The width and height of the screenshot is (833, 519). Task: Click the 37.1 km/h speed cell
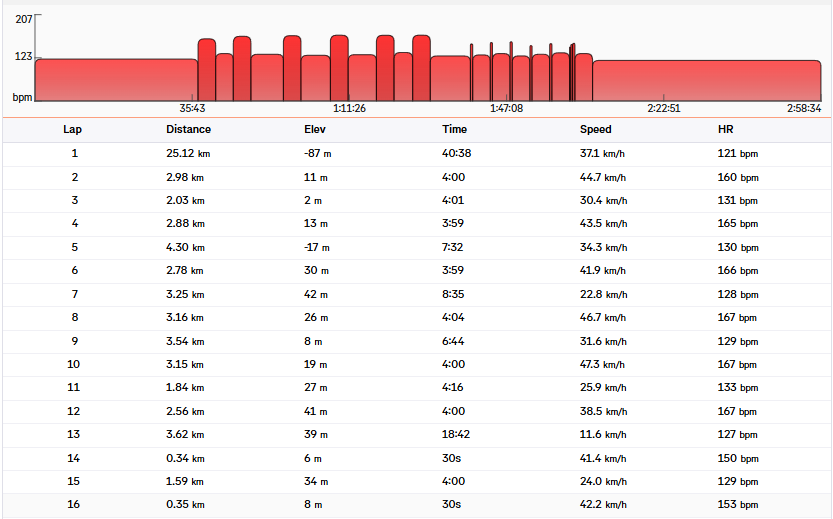click(602, 154)
